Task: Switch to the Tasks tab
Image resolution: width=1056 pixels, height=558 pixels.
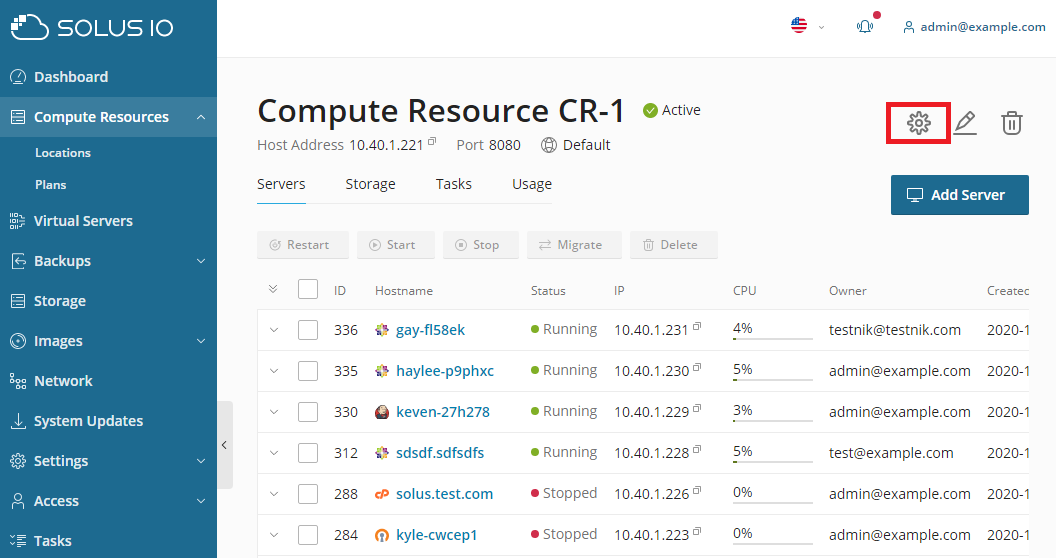Action: click(453, 184)
